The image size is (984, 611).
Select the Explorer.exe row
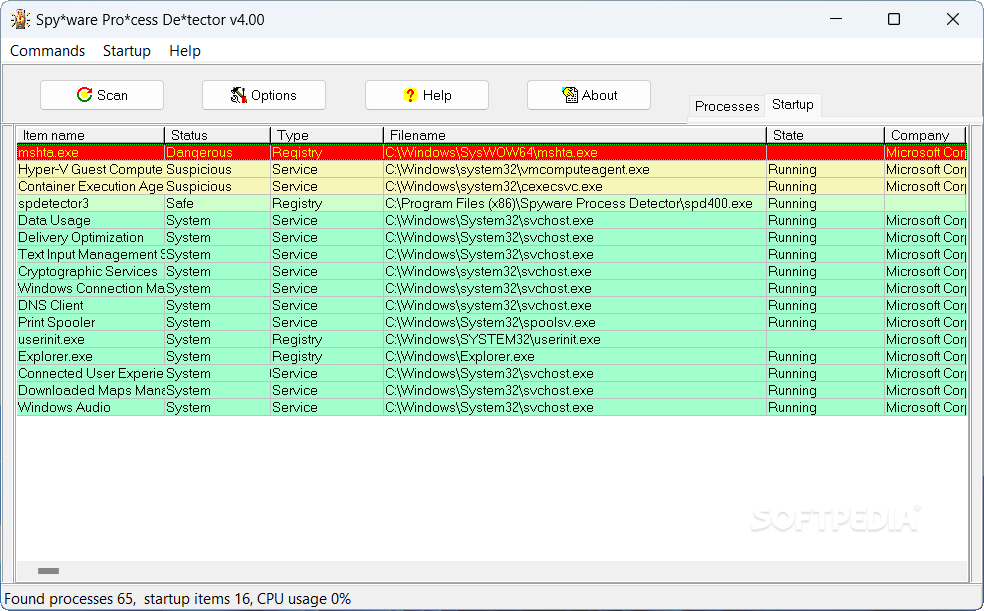coord(491,356)
